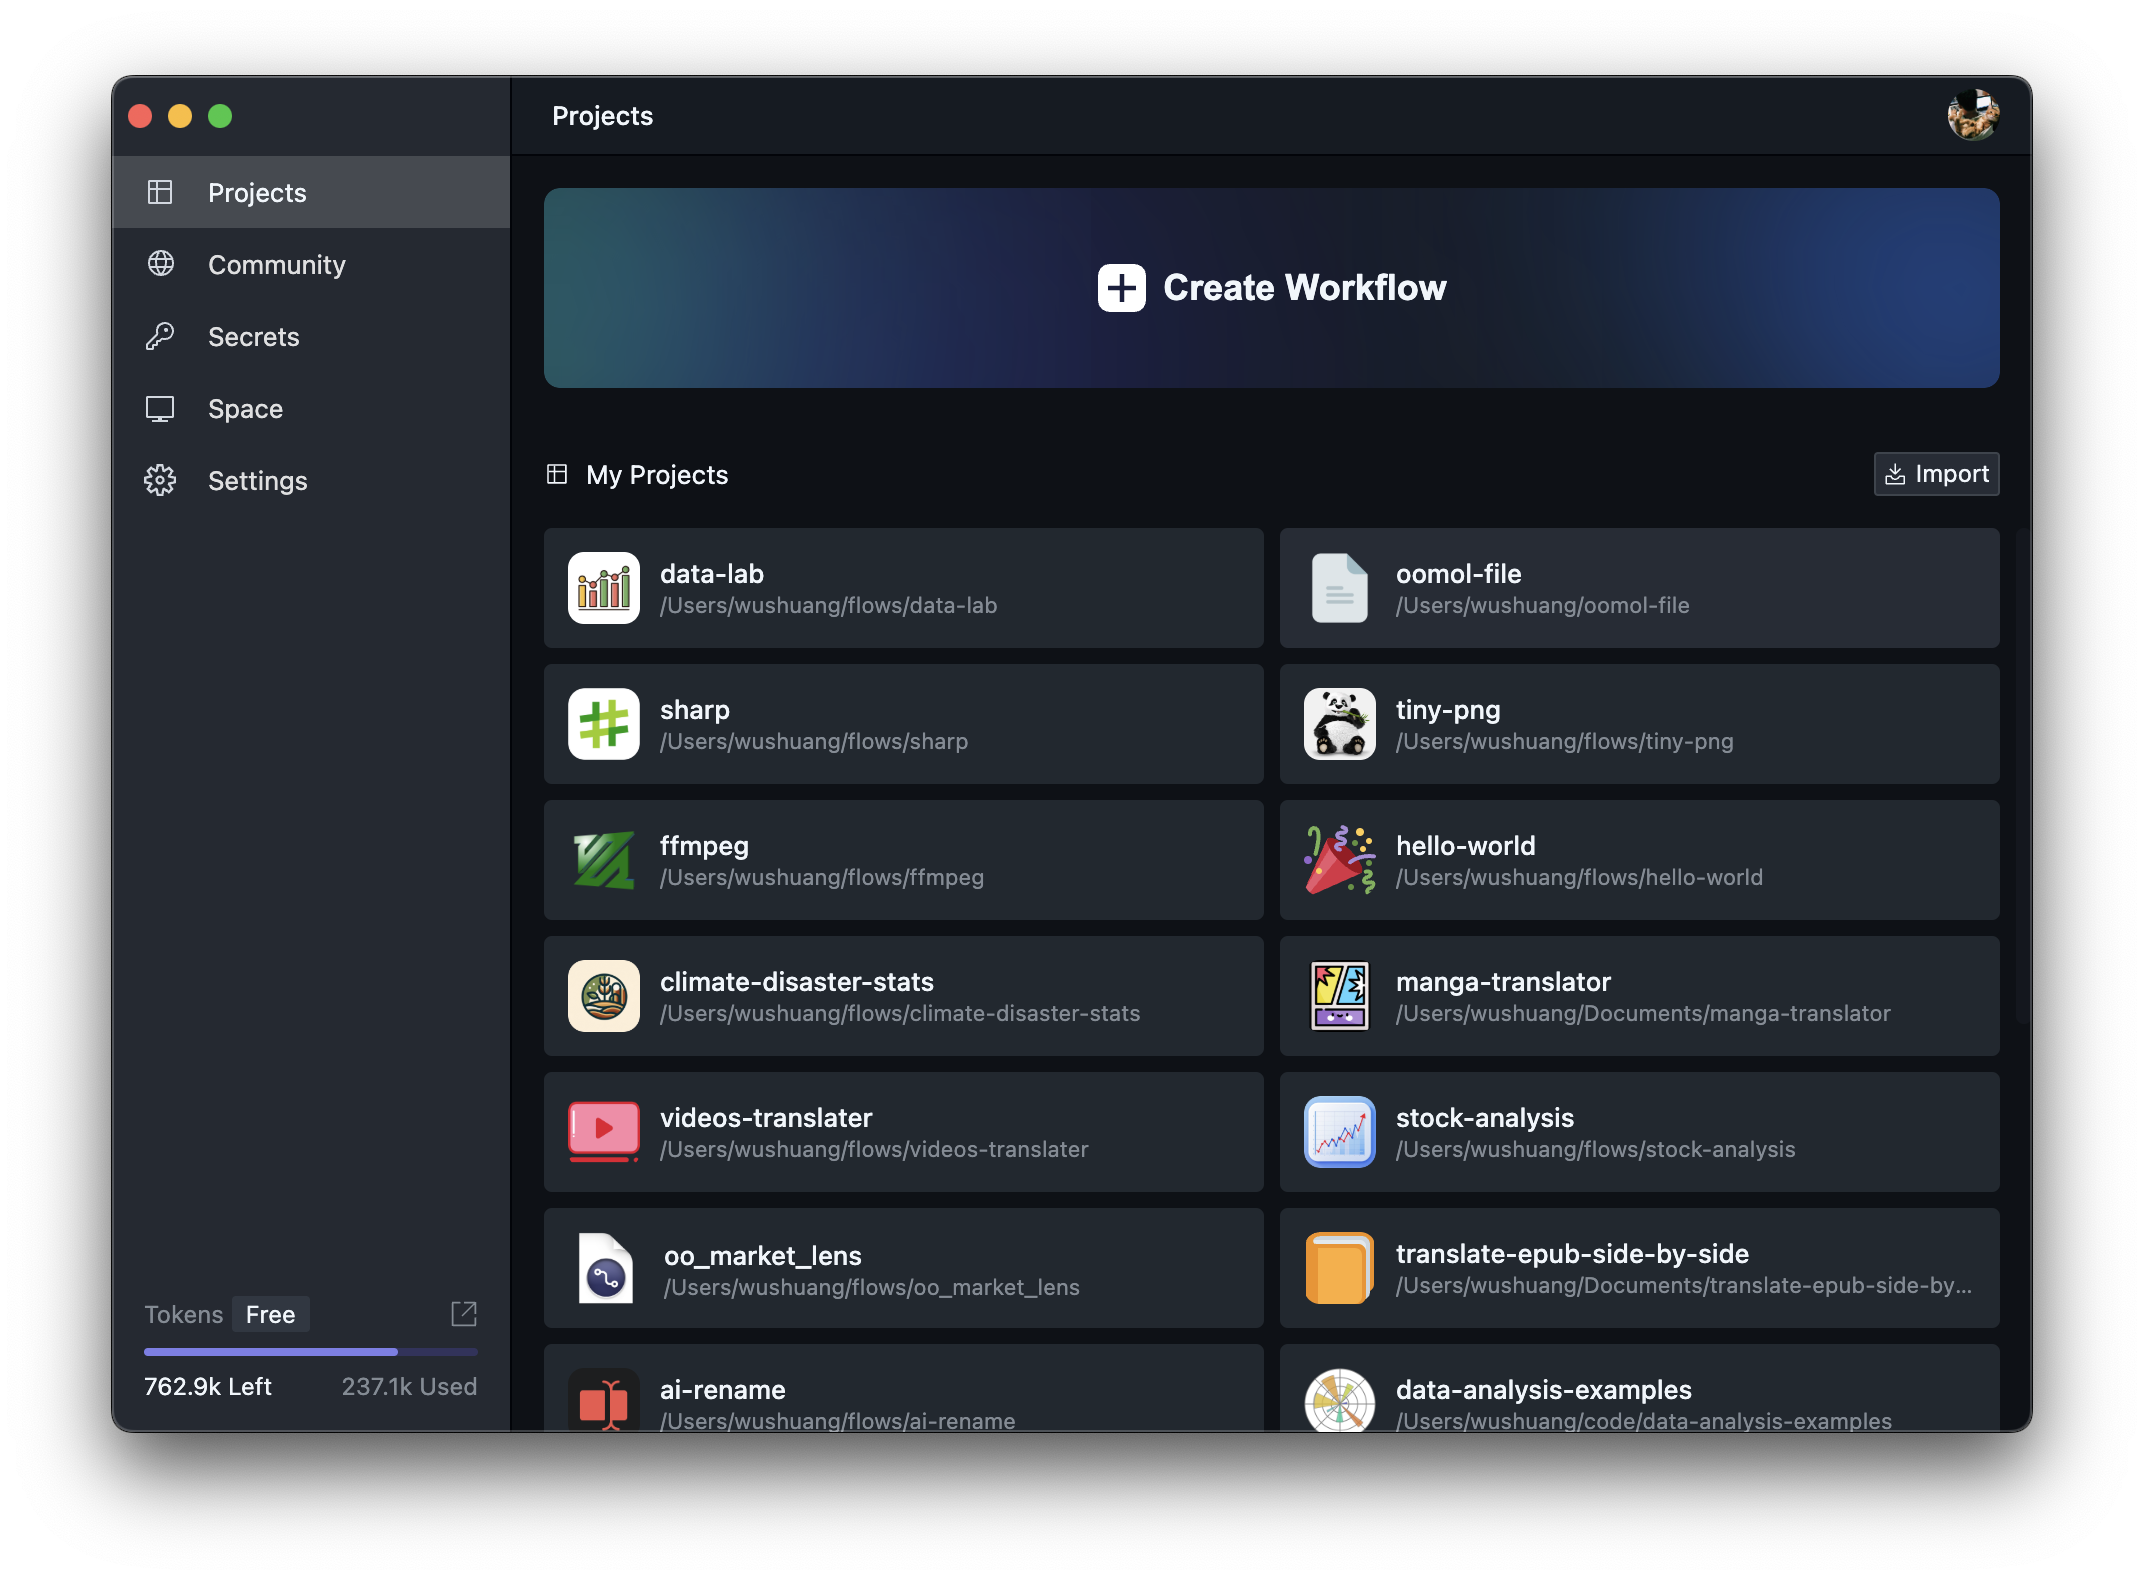The width and height of the screenshot is (2144, 1580).
Task: Open Settings from the sidebar
Action: [x=257, y=481]
